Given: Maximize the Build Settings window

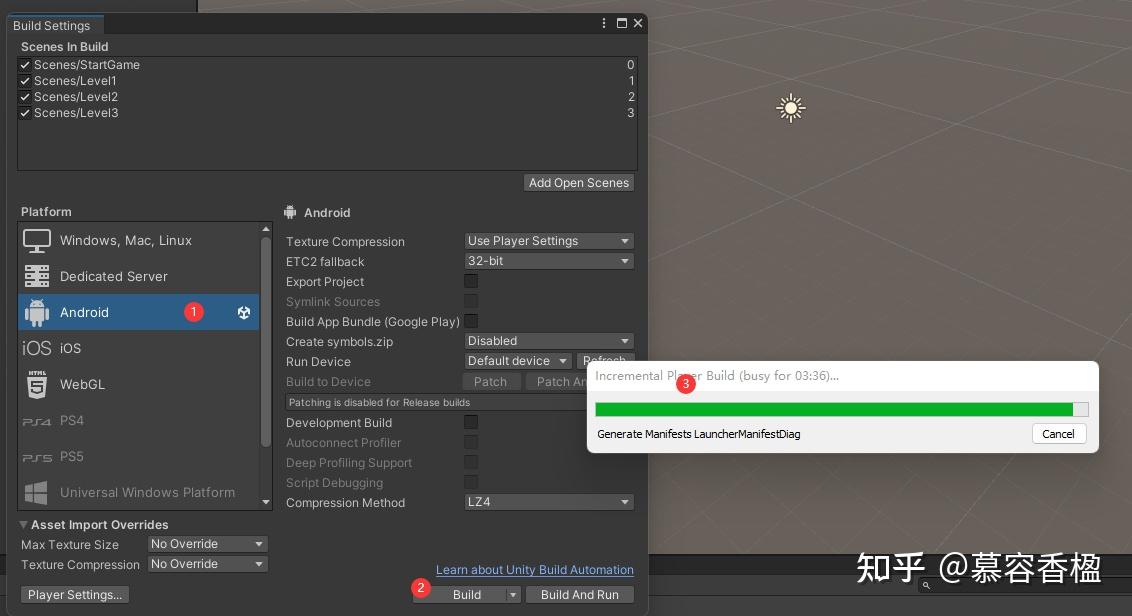Looking at the screenshot, I should click(622, 23).
